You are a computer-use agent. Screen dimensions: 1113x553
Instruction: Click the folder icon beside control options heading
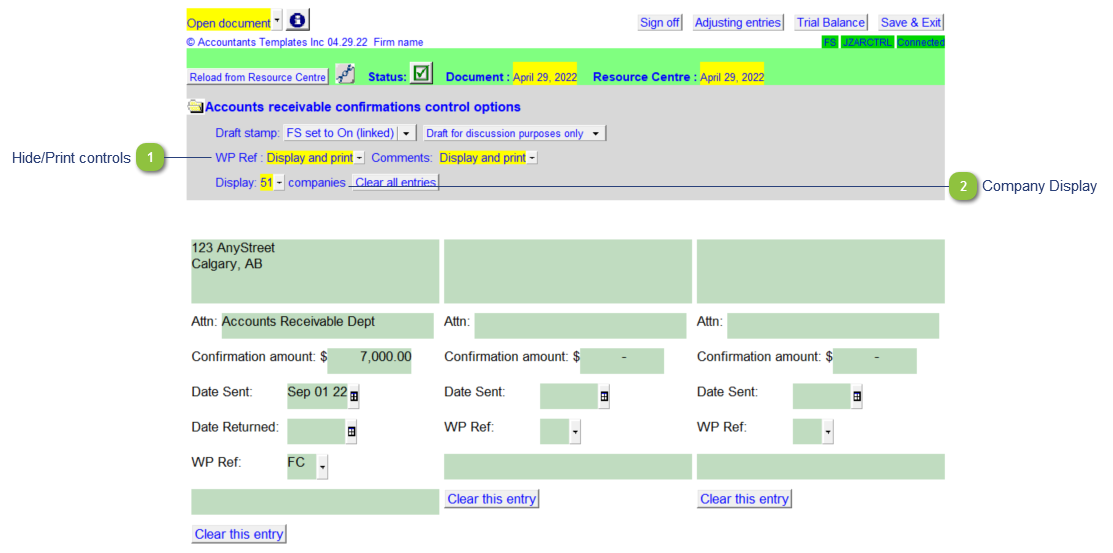coord(195,107)
